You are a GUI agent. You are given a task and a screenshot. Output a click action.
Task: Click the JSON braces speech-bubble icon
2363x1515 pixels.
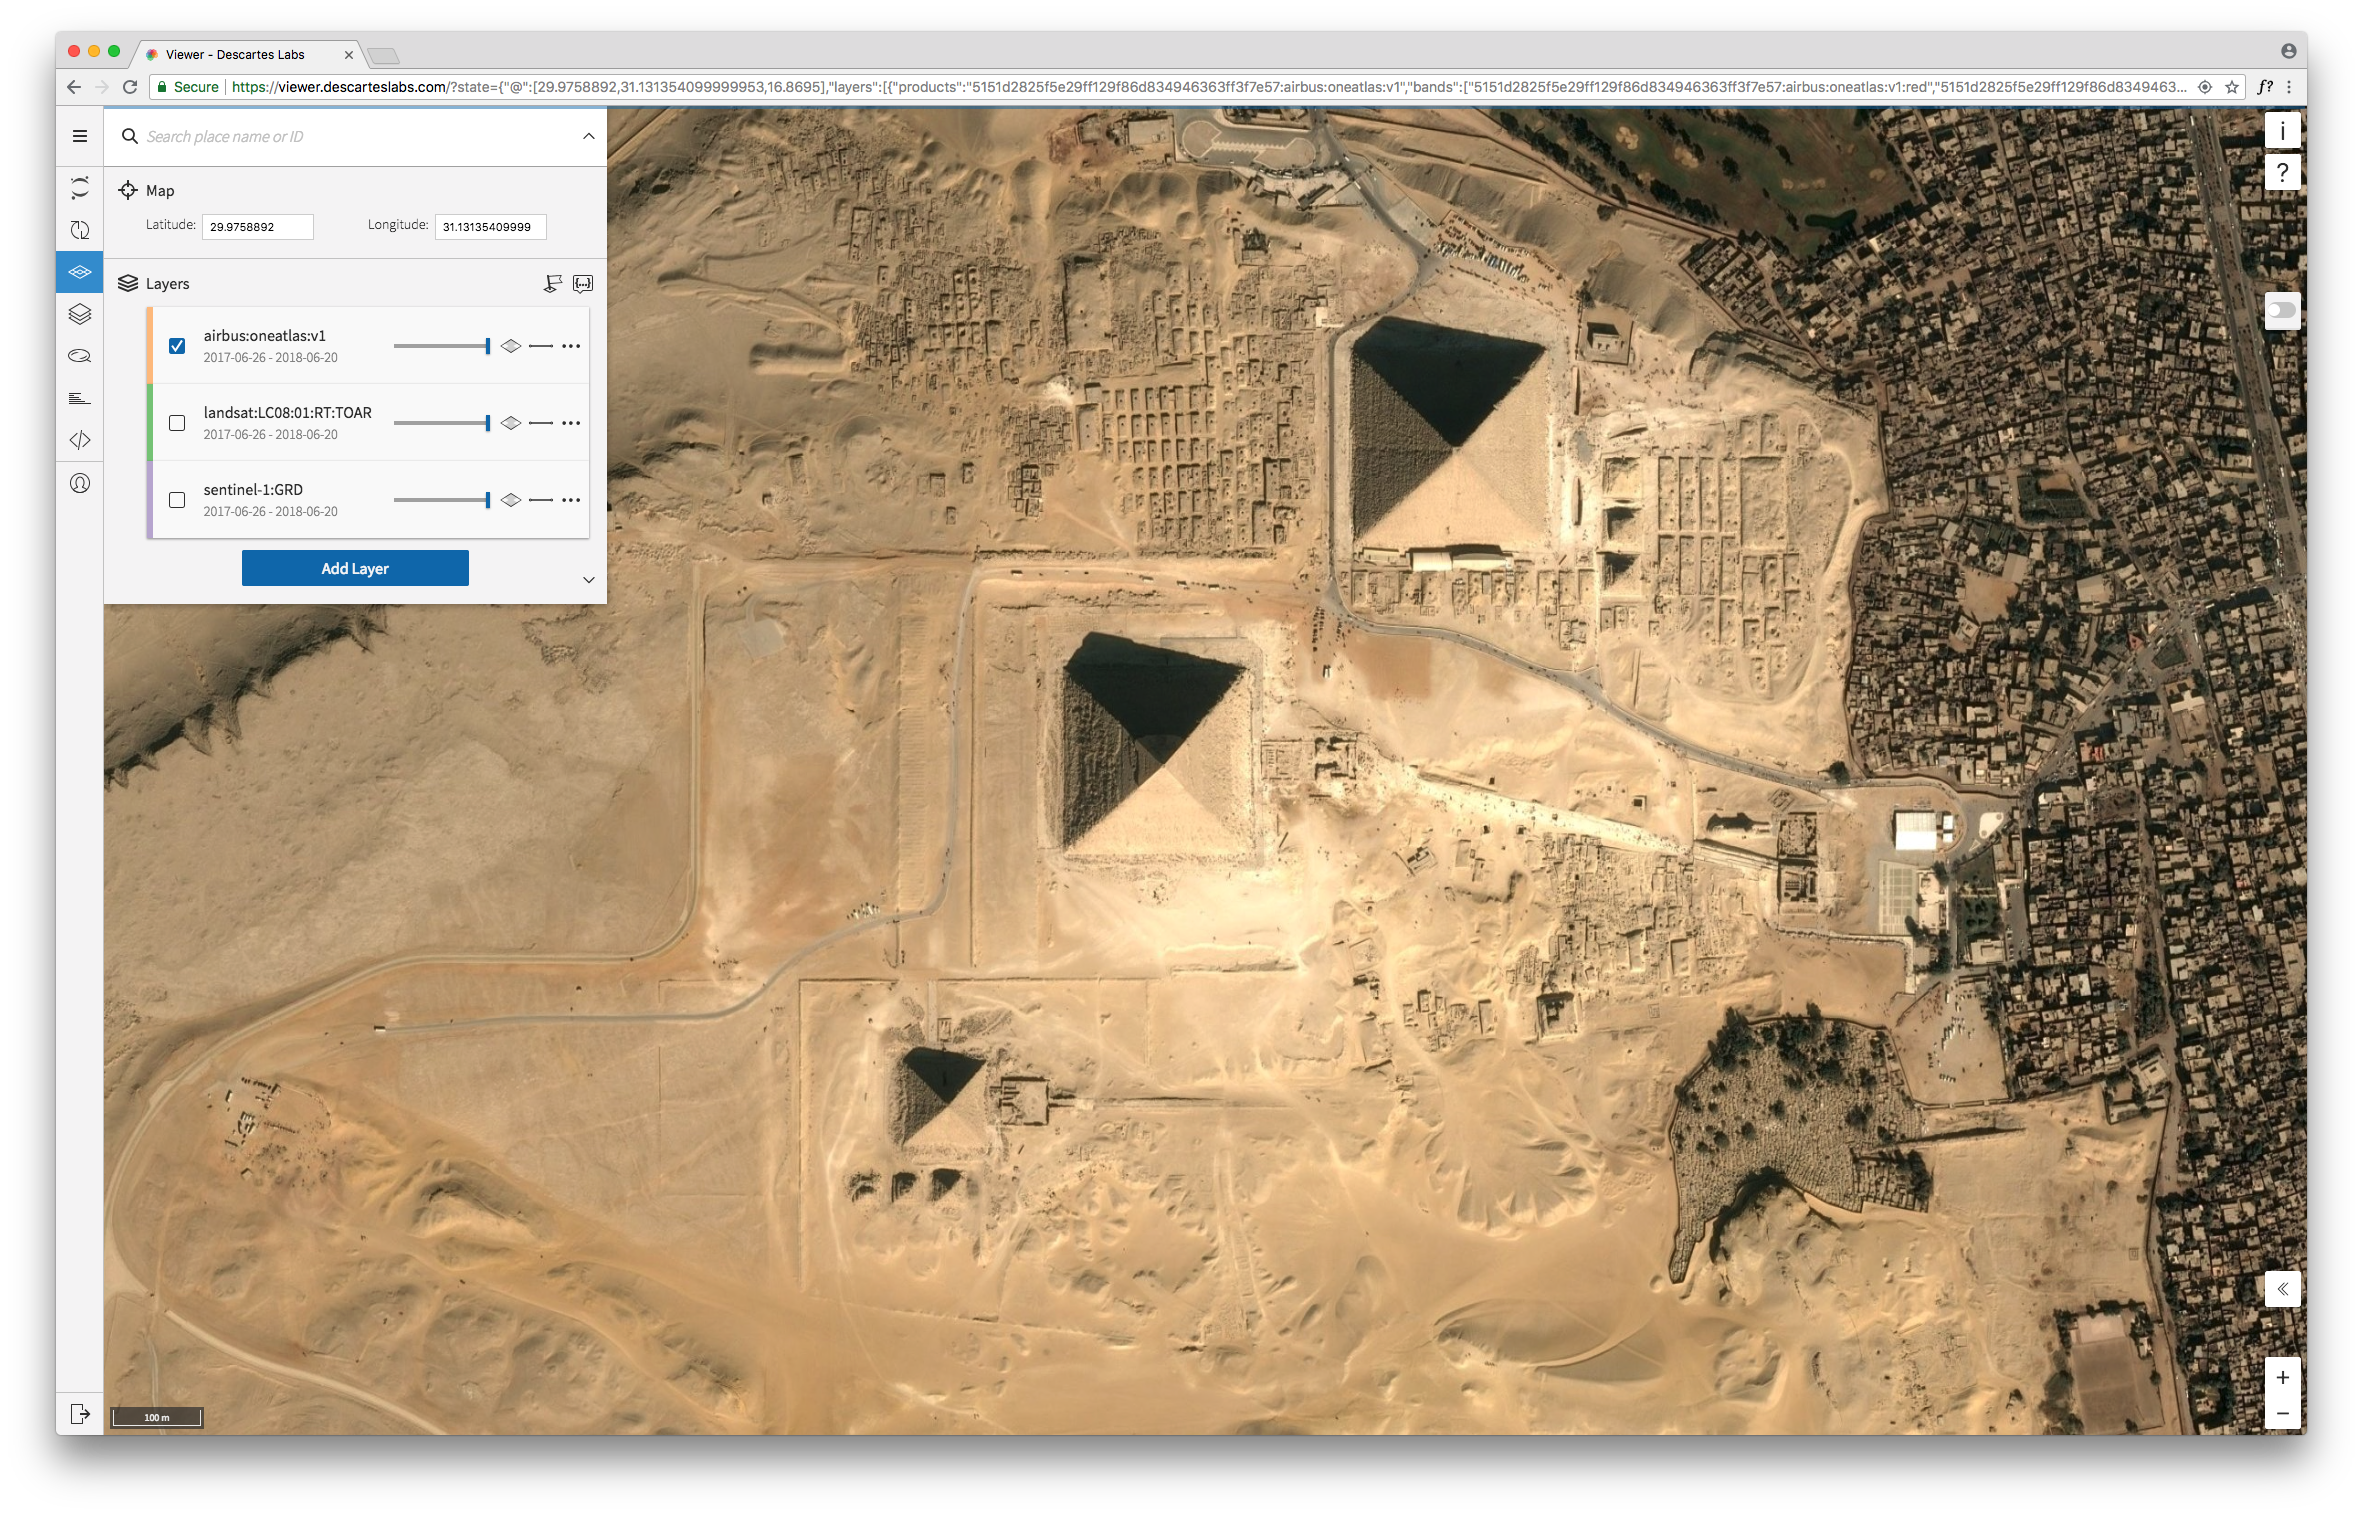(583, 284)
